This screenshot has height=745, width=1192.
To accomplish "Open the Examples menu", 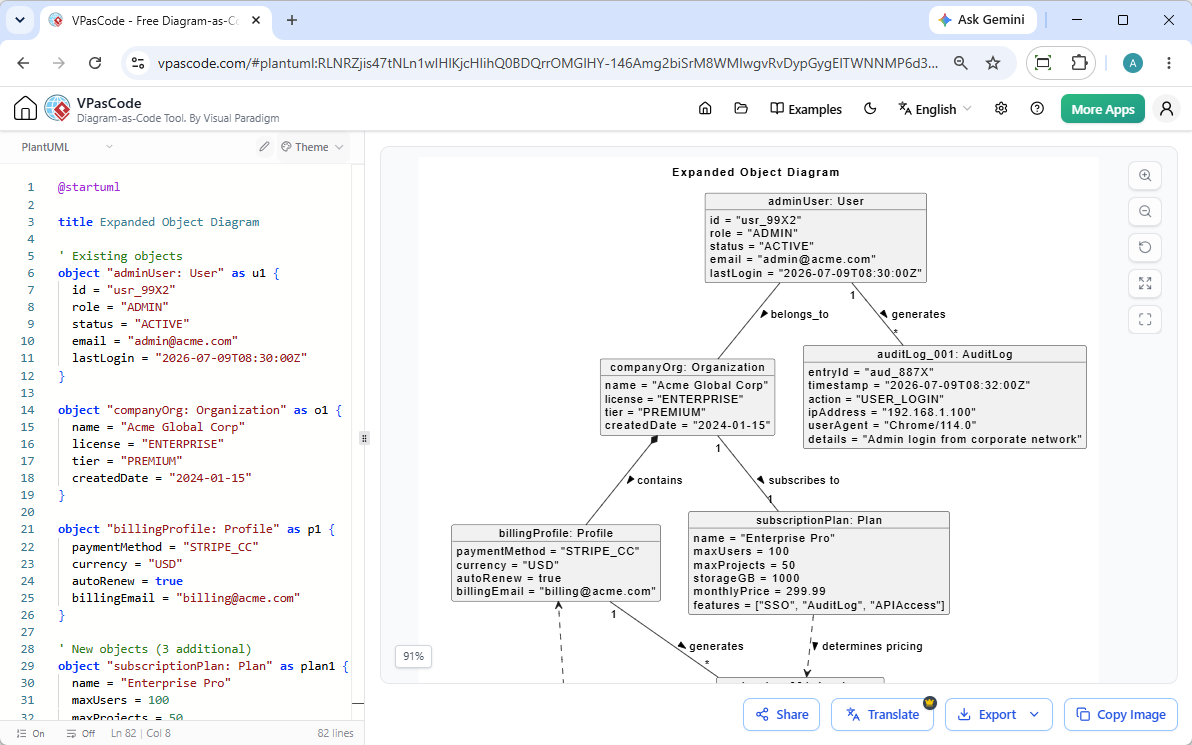I will click(x=806, y=109).
